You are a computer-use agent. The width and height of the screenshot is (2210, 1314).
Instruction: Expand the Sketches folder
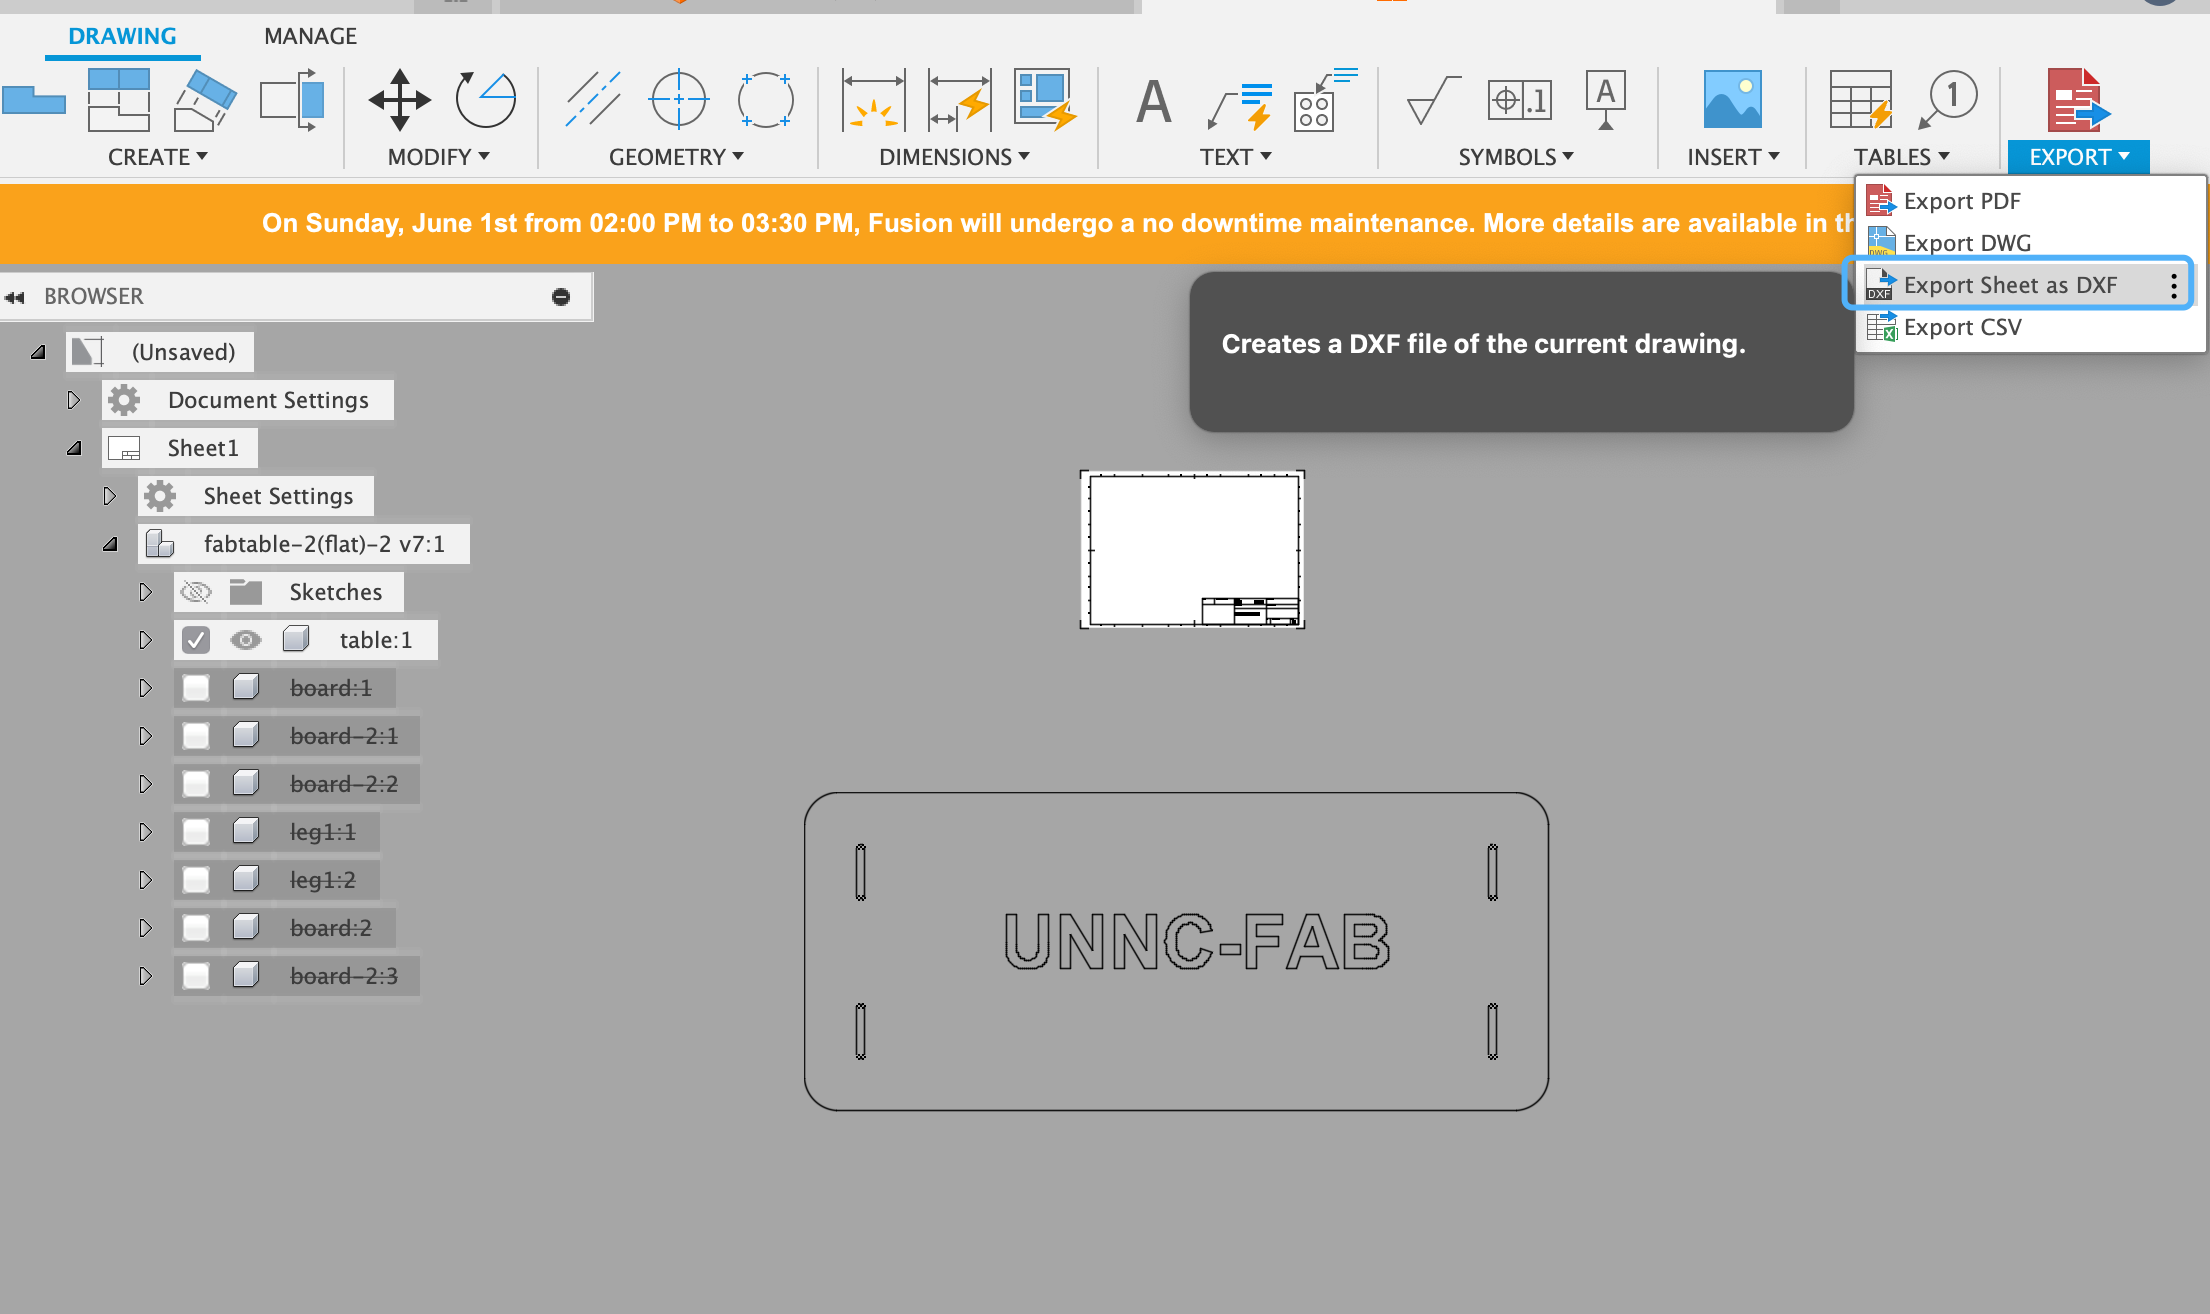pos(145,592)
